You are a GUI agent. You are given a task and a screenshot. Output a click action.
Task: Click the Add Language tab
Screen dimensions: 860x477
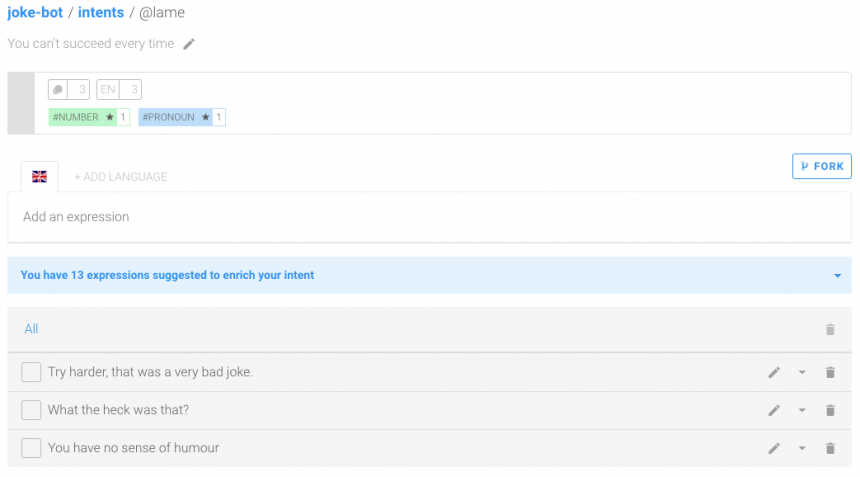click(x=120, y=177)
